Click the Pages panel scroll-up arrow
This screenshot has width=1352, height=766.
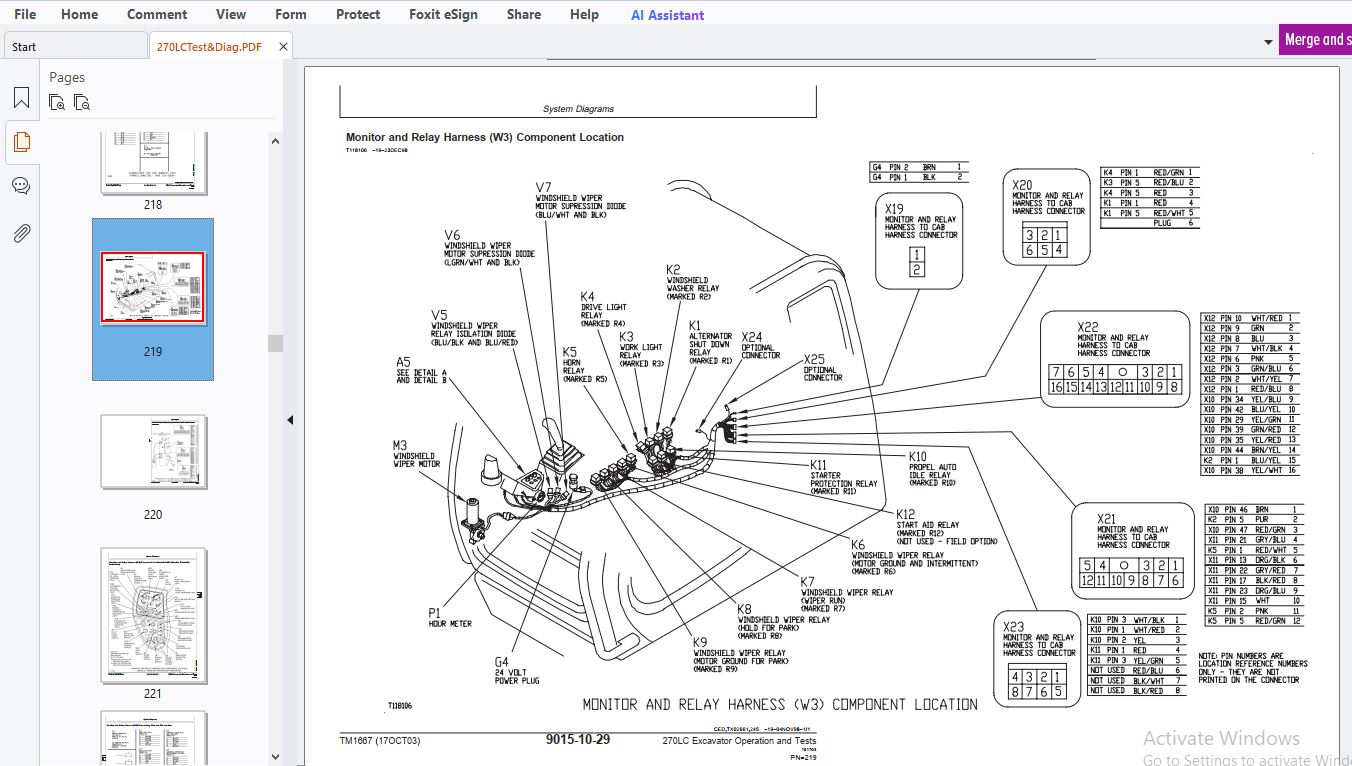275,143
